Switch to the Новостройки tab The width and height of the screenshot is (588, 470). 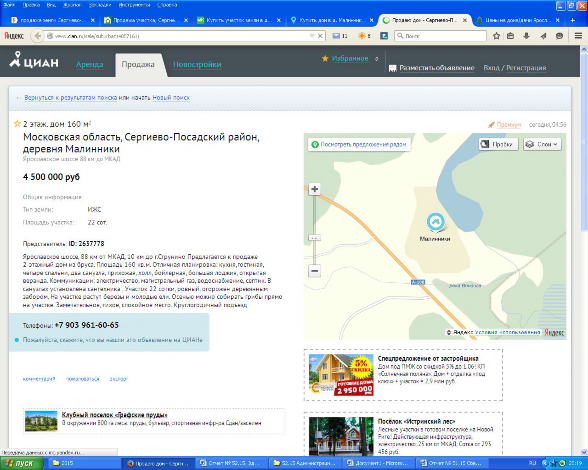pyautogui.click(x=197, y=65)
